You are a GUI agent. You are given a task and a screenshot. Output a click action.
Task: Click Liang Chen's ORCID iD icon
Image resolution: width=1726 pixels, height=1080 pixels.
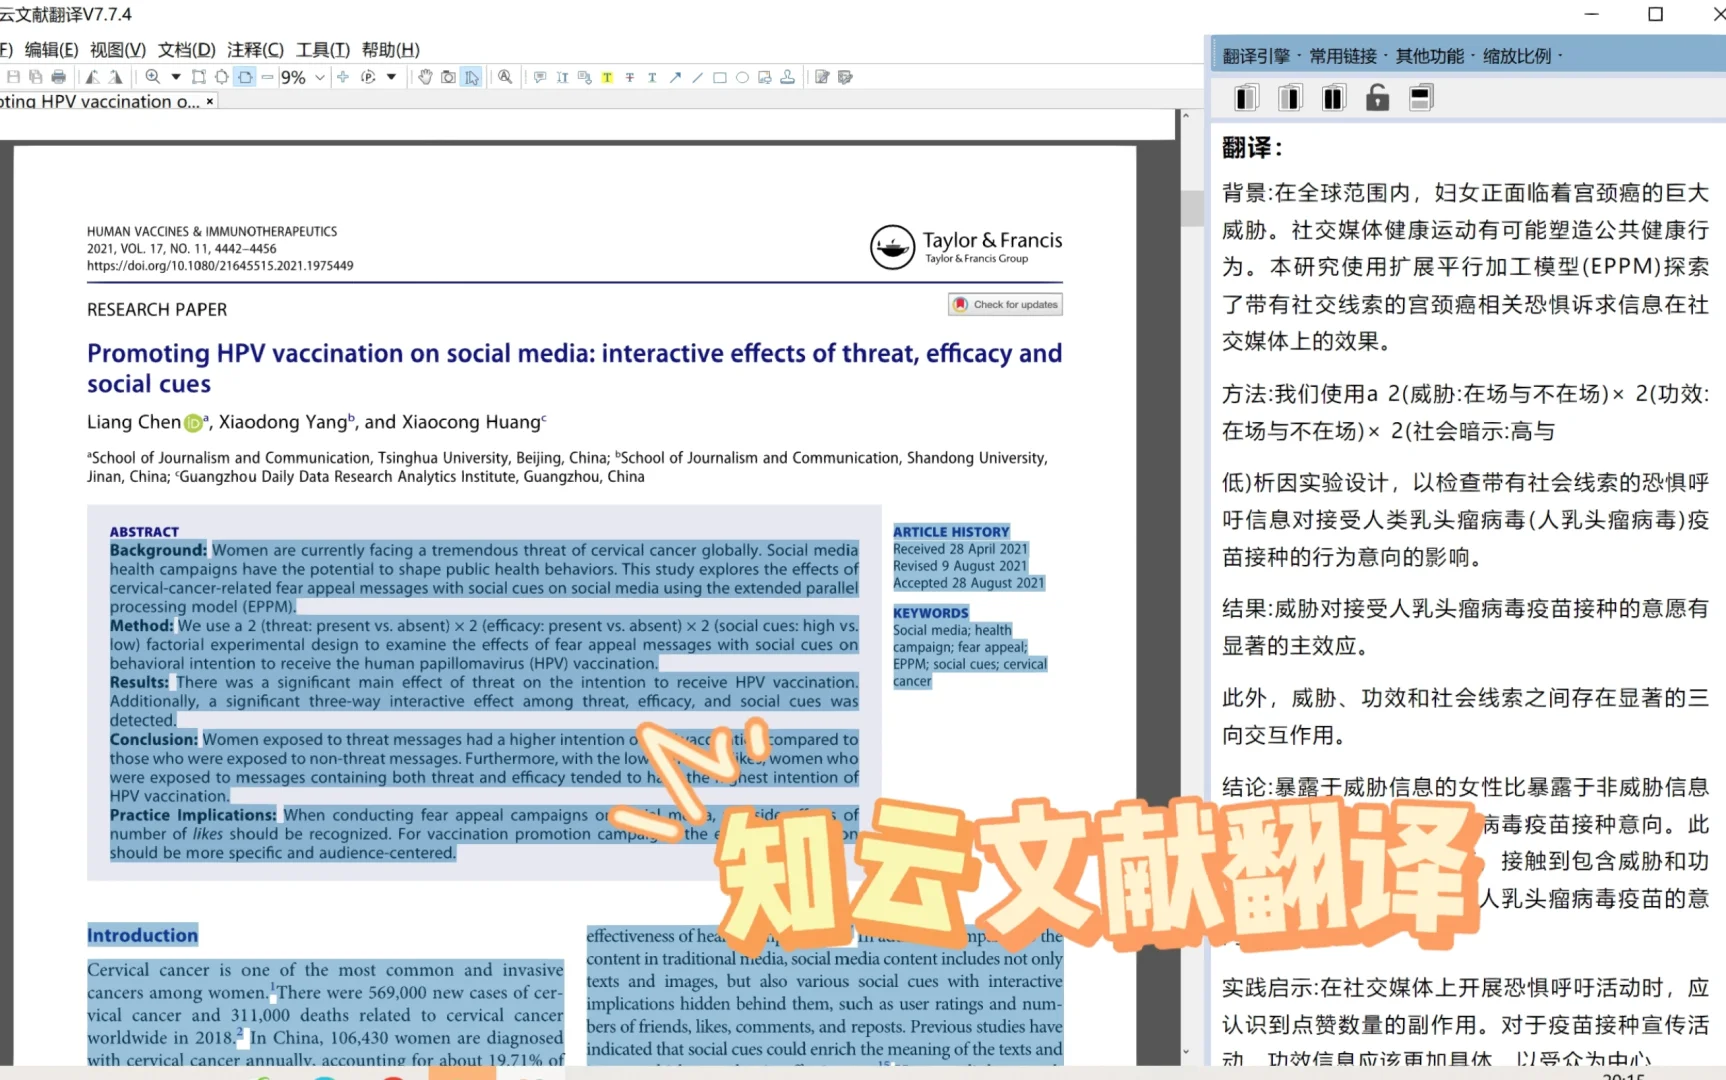[194, 423]
